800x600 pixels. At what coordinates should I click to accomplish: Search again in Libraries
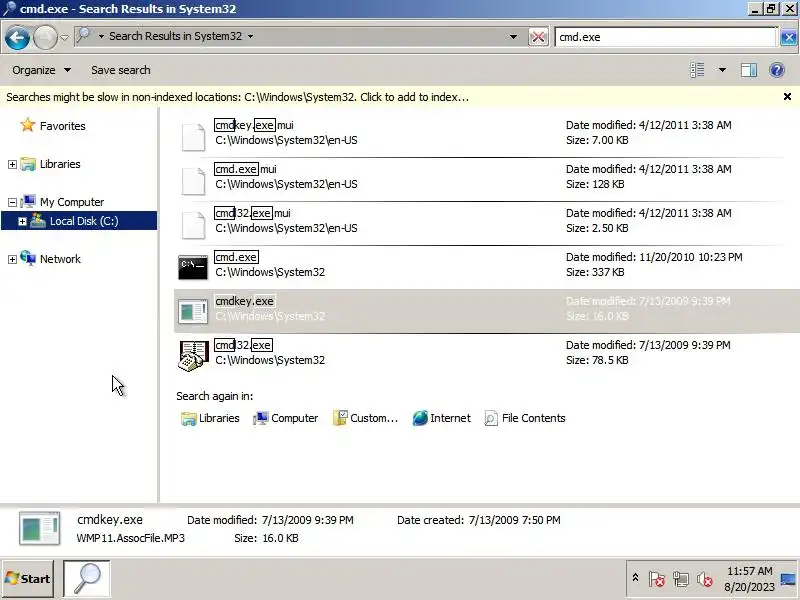coord(210,418)
